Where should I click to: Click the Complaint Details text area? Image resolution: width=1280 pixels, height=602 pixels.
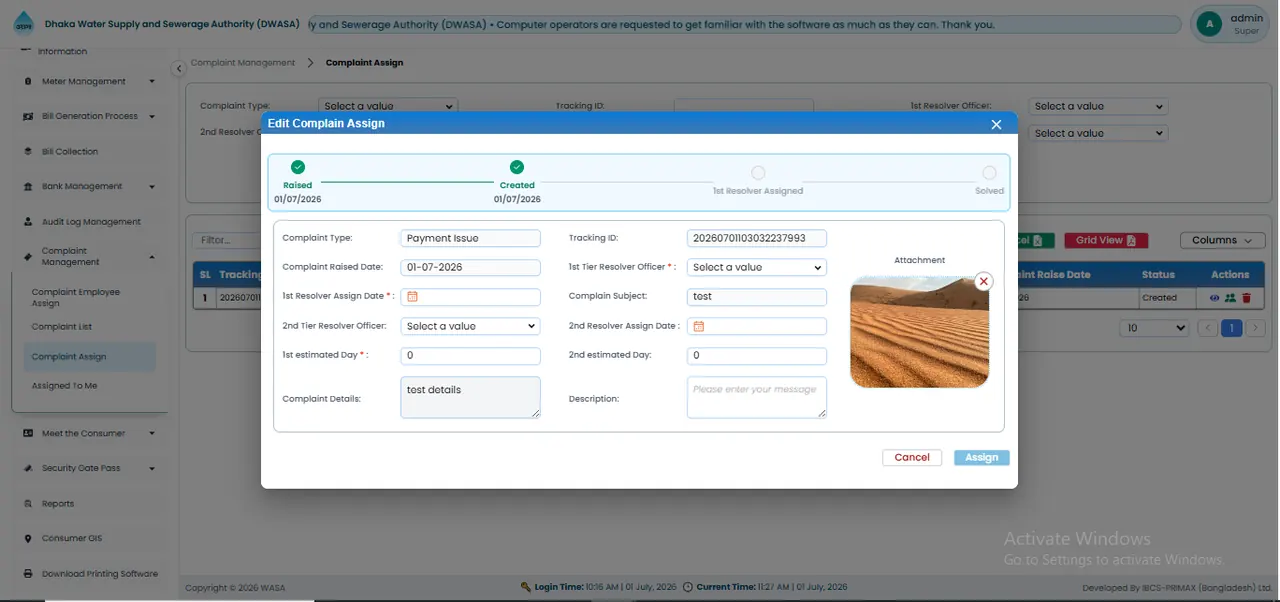click(x=470, y=397)
